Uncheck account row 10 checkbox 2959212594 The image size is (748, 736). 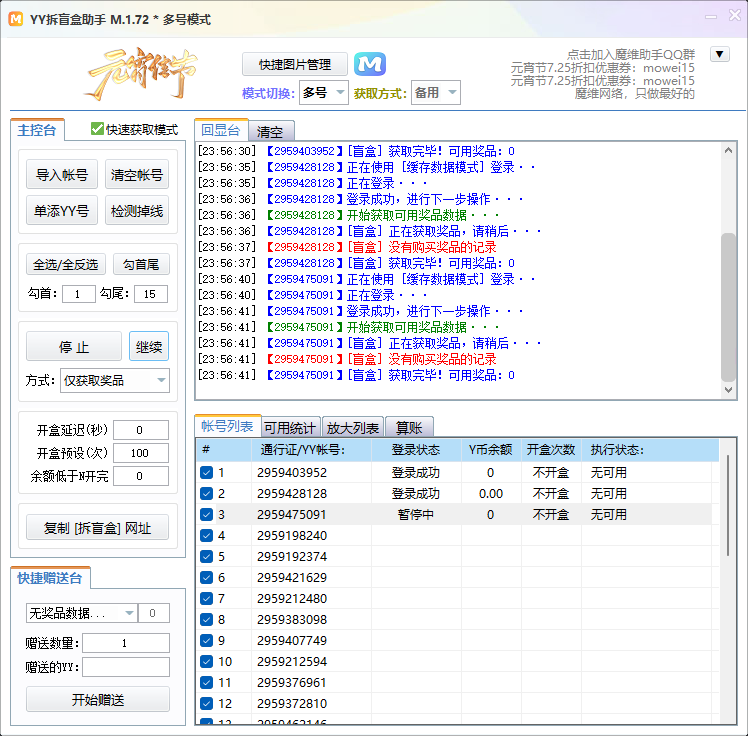tap(206, 661)
